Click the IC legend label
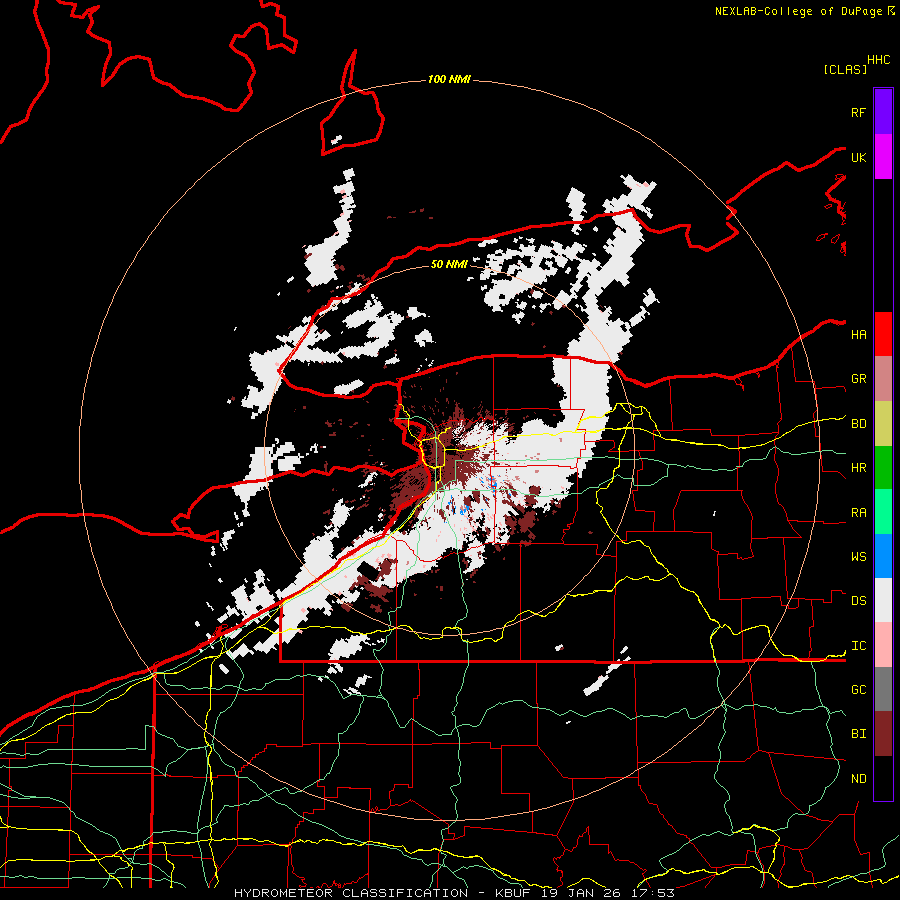 [858, 646]
